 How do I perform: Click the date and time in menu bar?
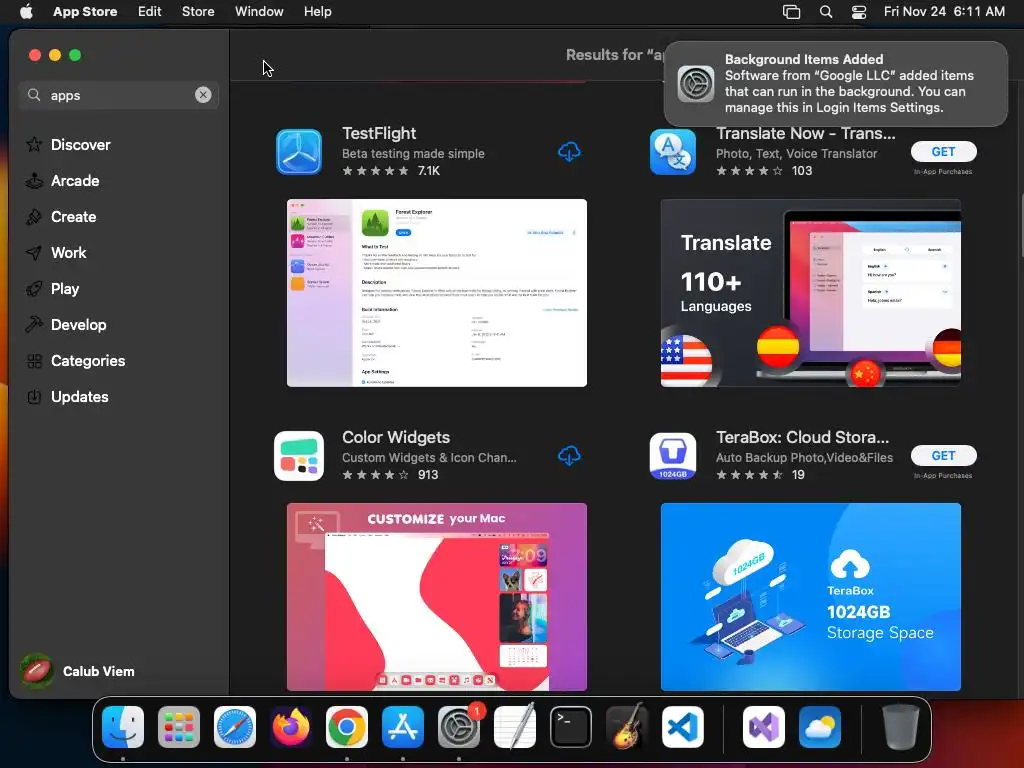click(944, 11)
